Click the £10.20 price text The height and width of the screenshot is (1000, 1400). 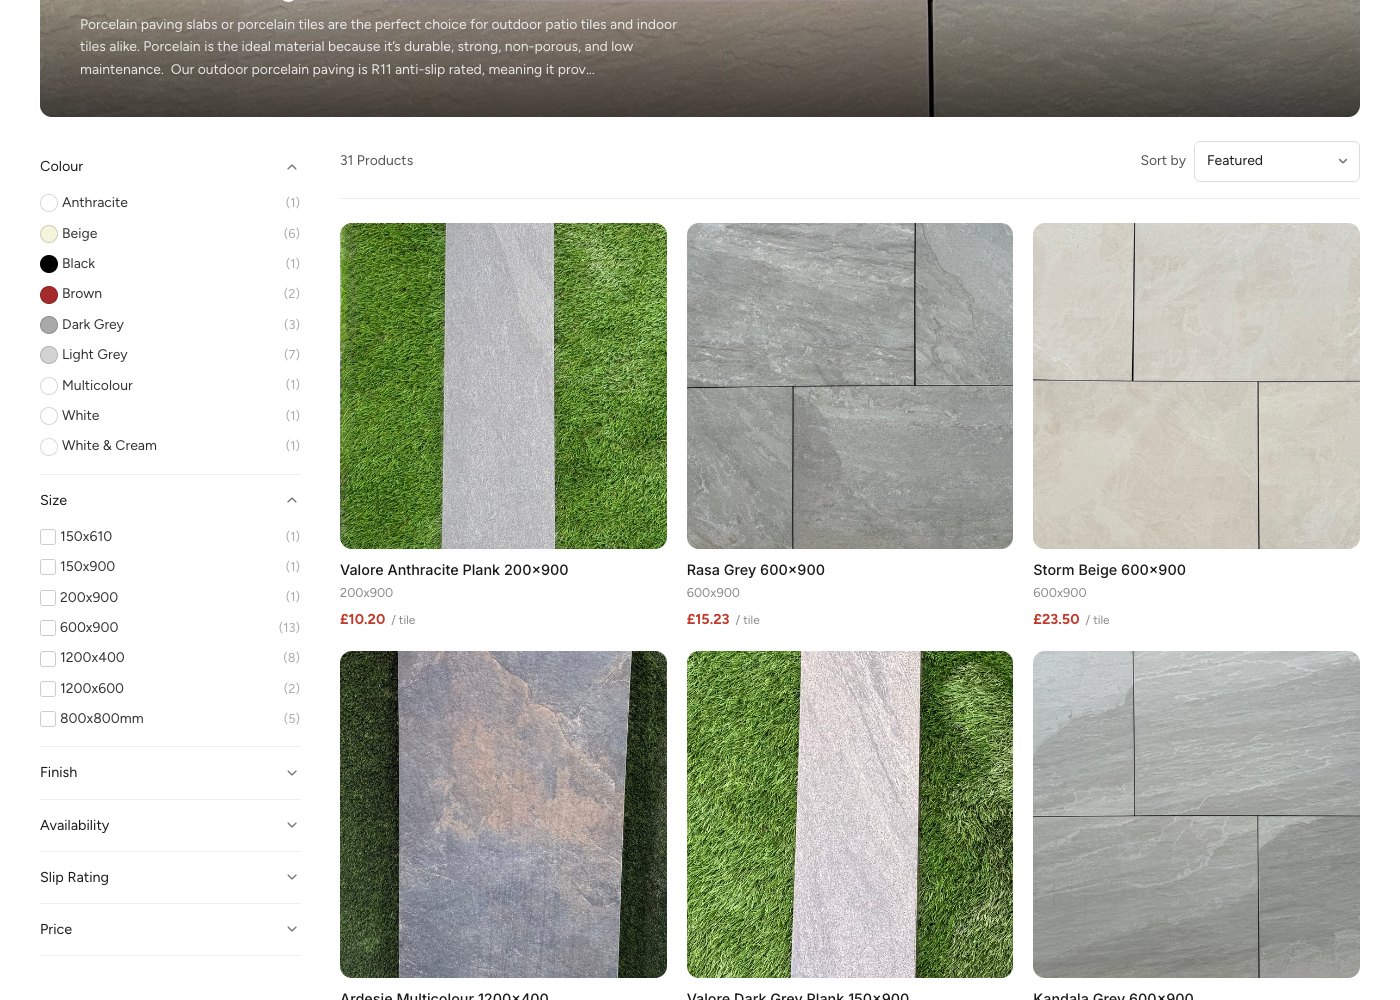(362, 620)
